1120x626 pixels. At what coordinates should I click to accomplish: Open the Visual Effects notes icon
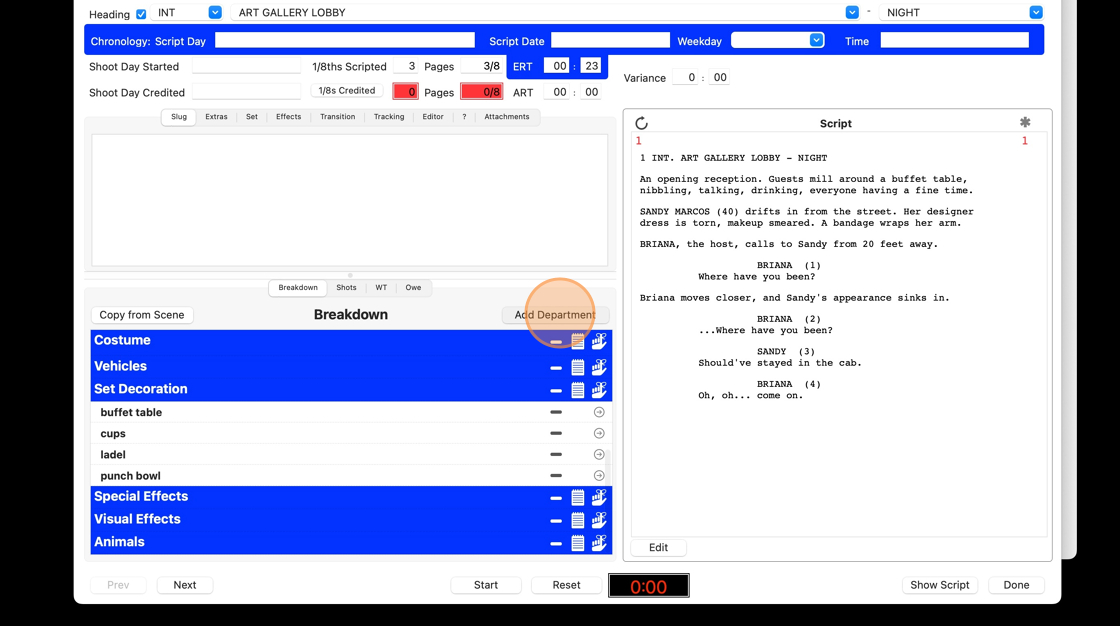coord(578,520)
